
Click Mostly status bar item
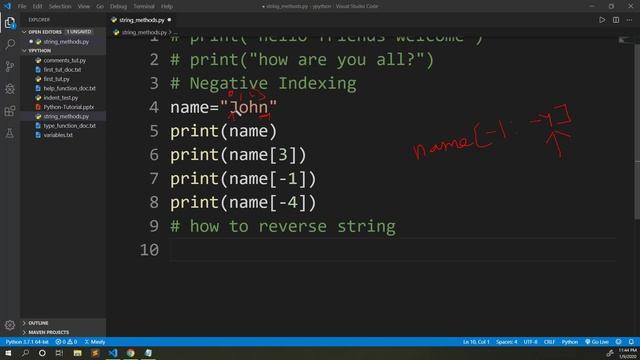[95, 342]
